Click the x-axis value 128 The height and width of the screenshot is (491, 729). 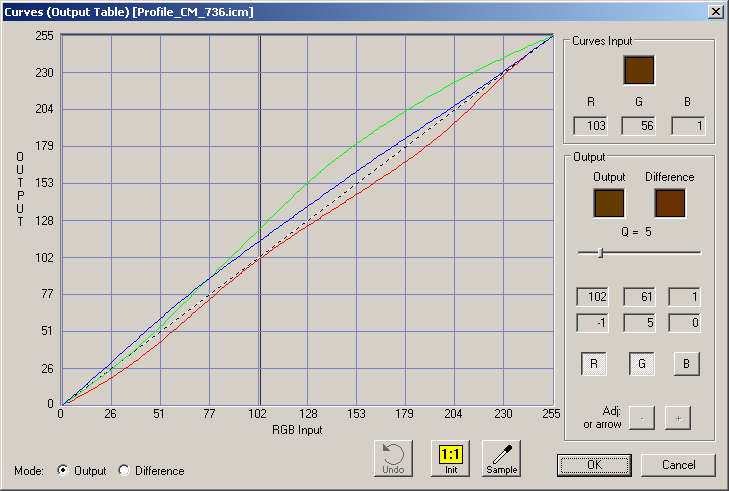tap(308, 414)
